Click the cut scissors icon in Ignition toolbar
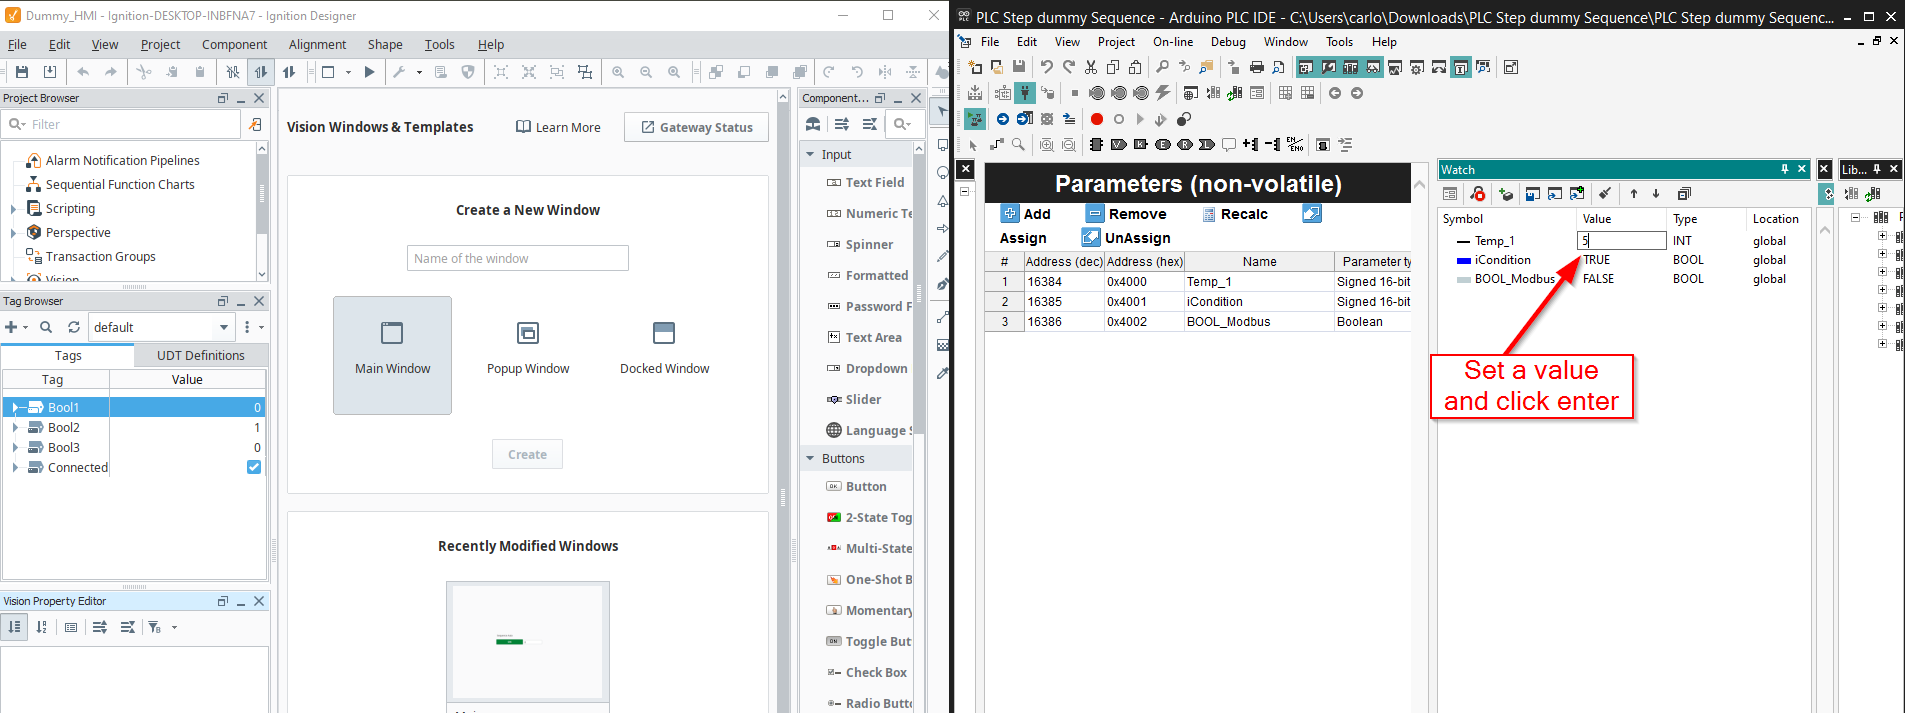This screenshot has width=1905, height=713. pos(144,72)
